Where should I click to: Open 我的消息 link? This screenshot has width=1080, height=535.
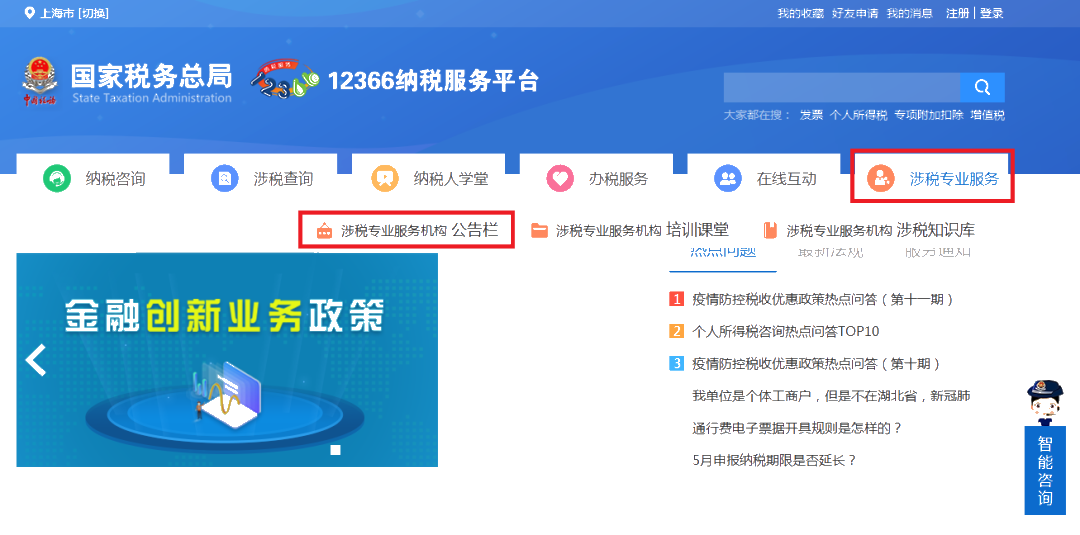coord(909,13)
